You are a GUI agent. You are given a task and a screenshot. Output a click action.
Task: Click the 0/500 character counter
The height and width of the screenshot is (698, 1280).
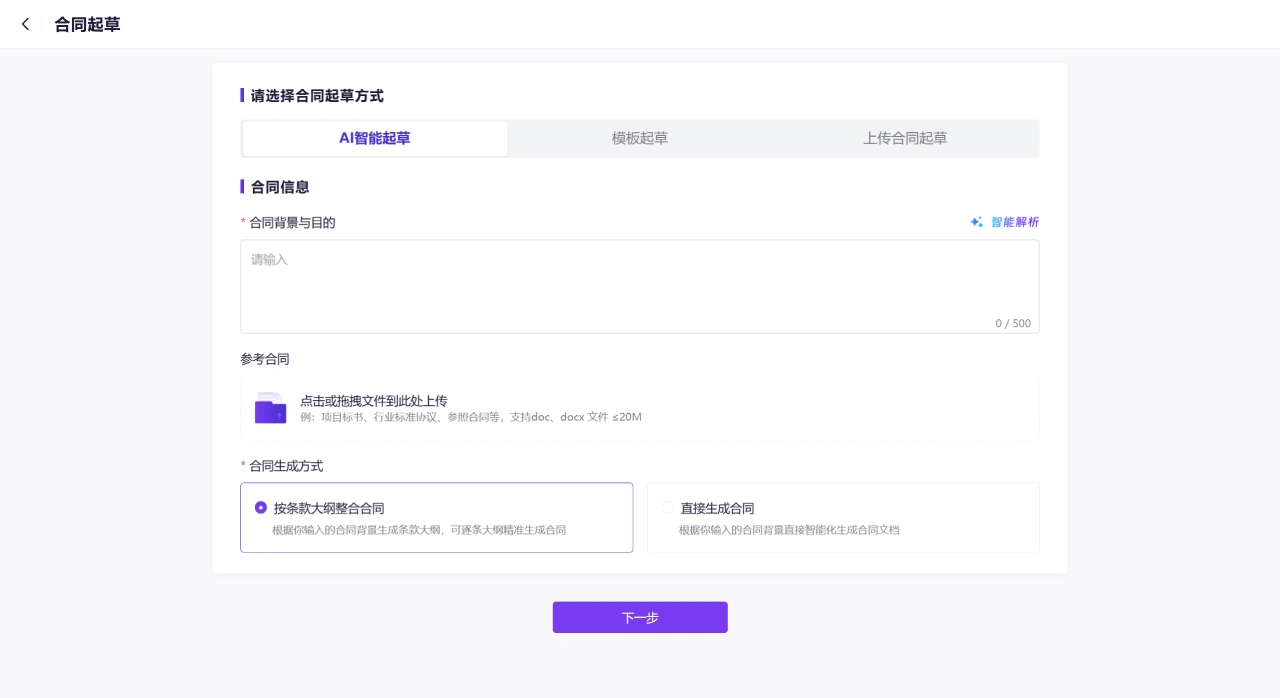click(1011, 323)
